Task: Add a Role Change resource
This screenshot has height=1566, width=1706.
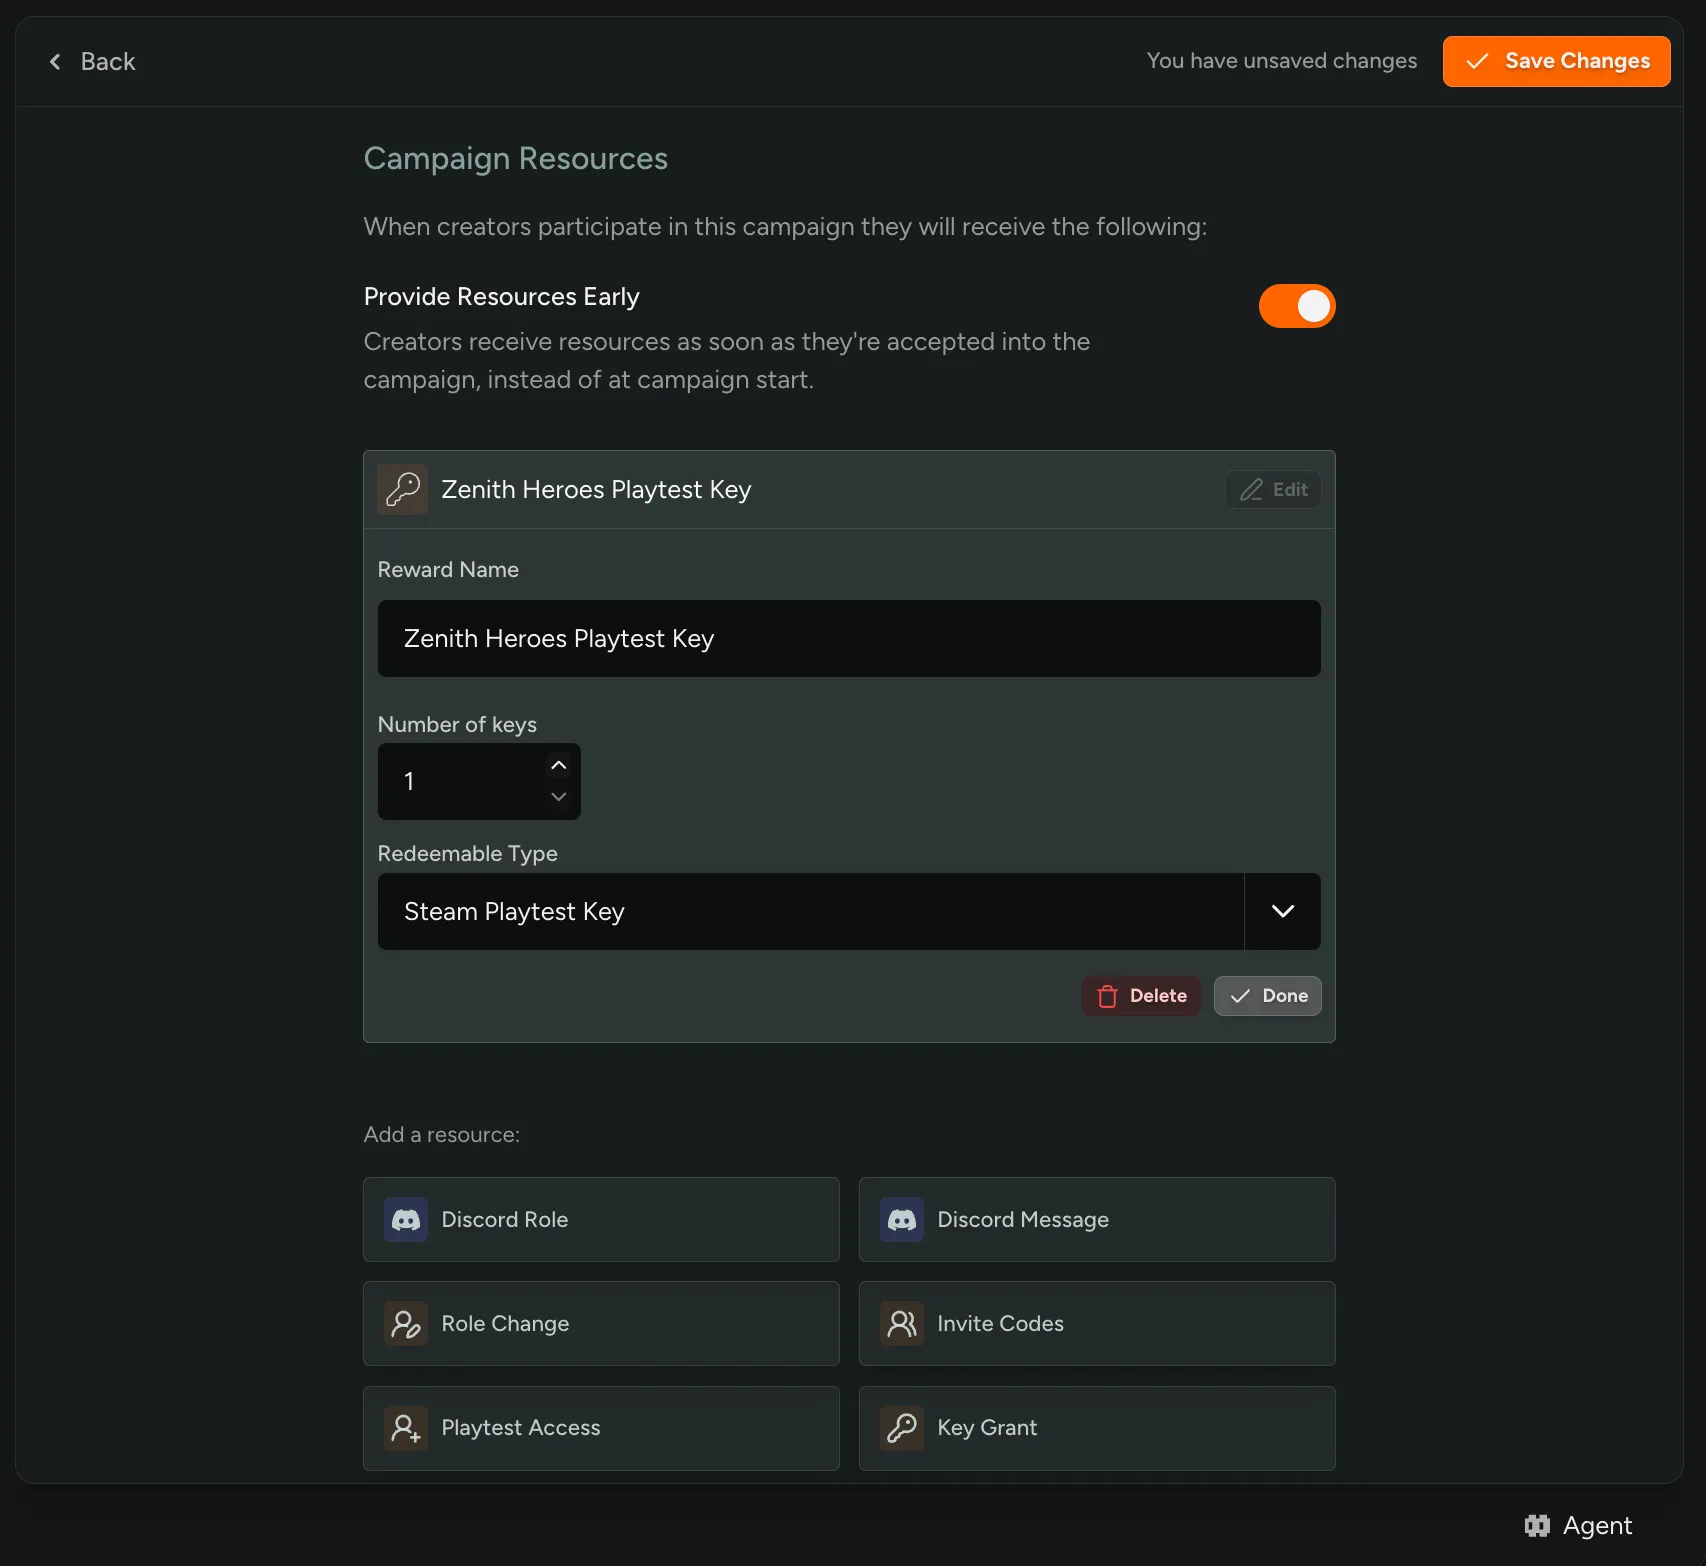Action: (601, 1323)
